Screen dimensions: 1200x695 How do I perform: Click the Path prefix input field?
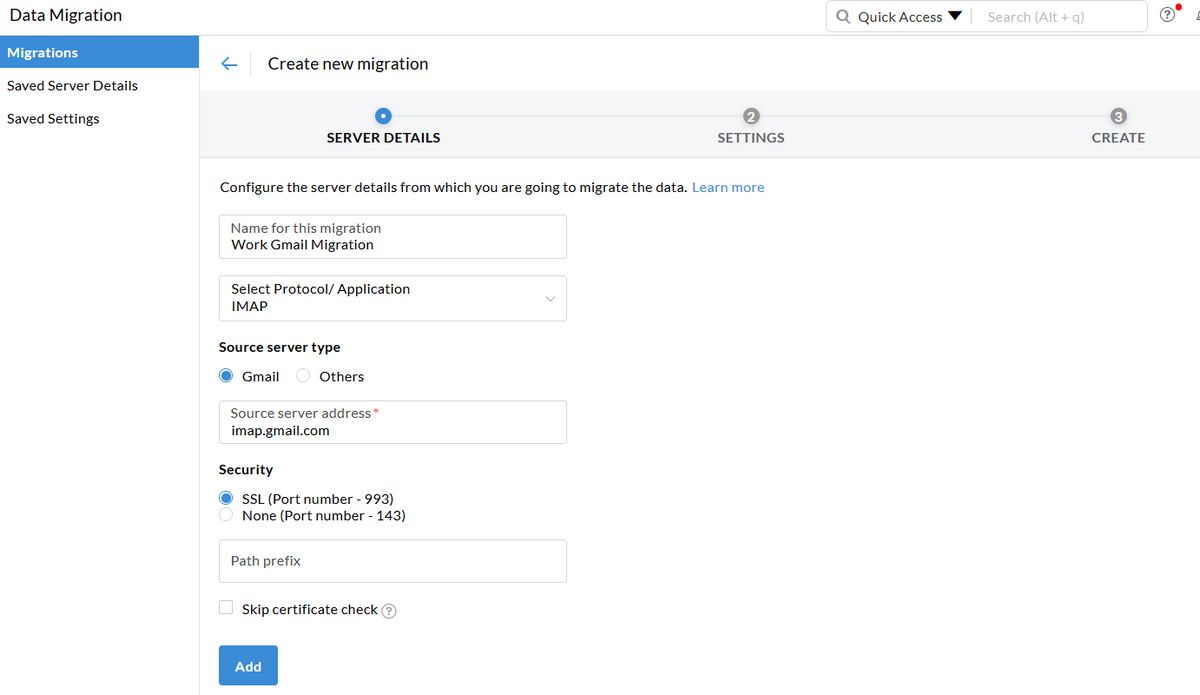[392, 561]
